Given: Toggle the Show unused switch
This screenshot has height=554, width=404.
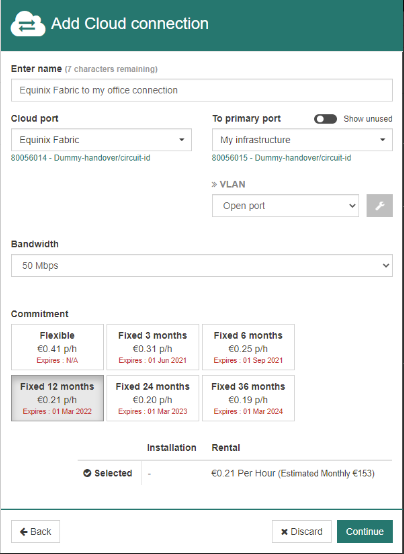Looking at the screenshot, I should pyautogui.click(x=325, y=119).
